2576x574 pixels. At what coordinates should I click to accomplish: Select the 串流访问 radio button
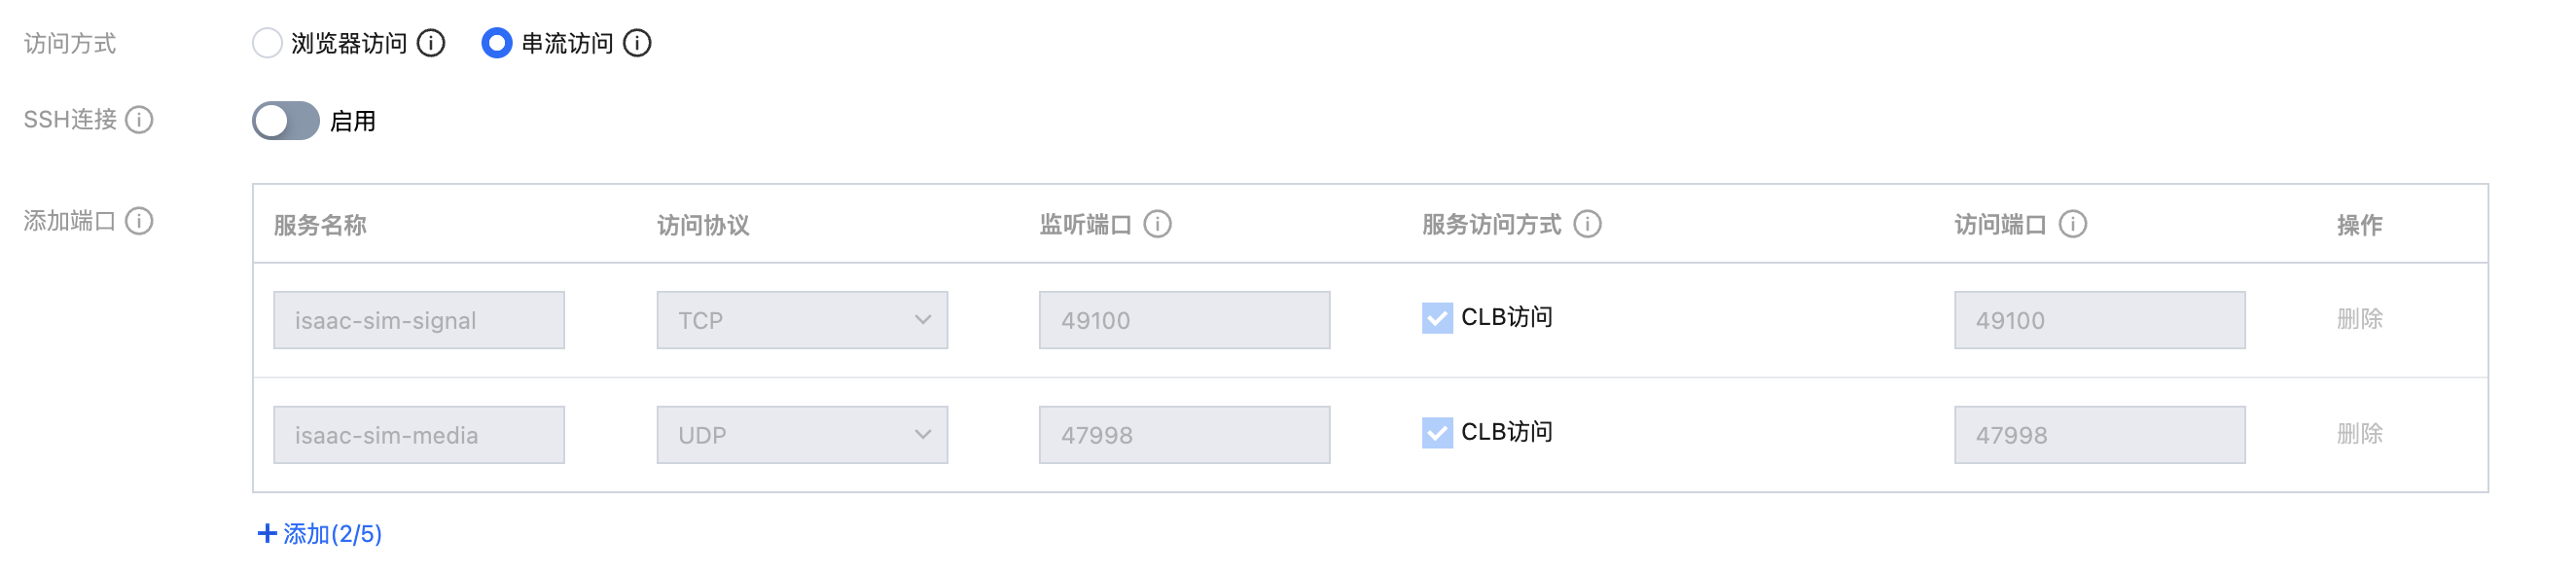click(497, 43)
